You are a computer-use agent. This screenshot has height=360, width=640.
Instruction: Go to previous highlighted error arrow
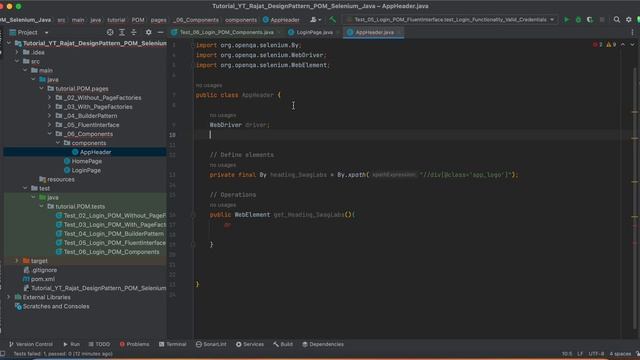[623, 44]
